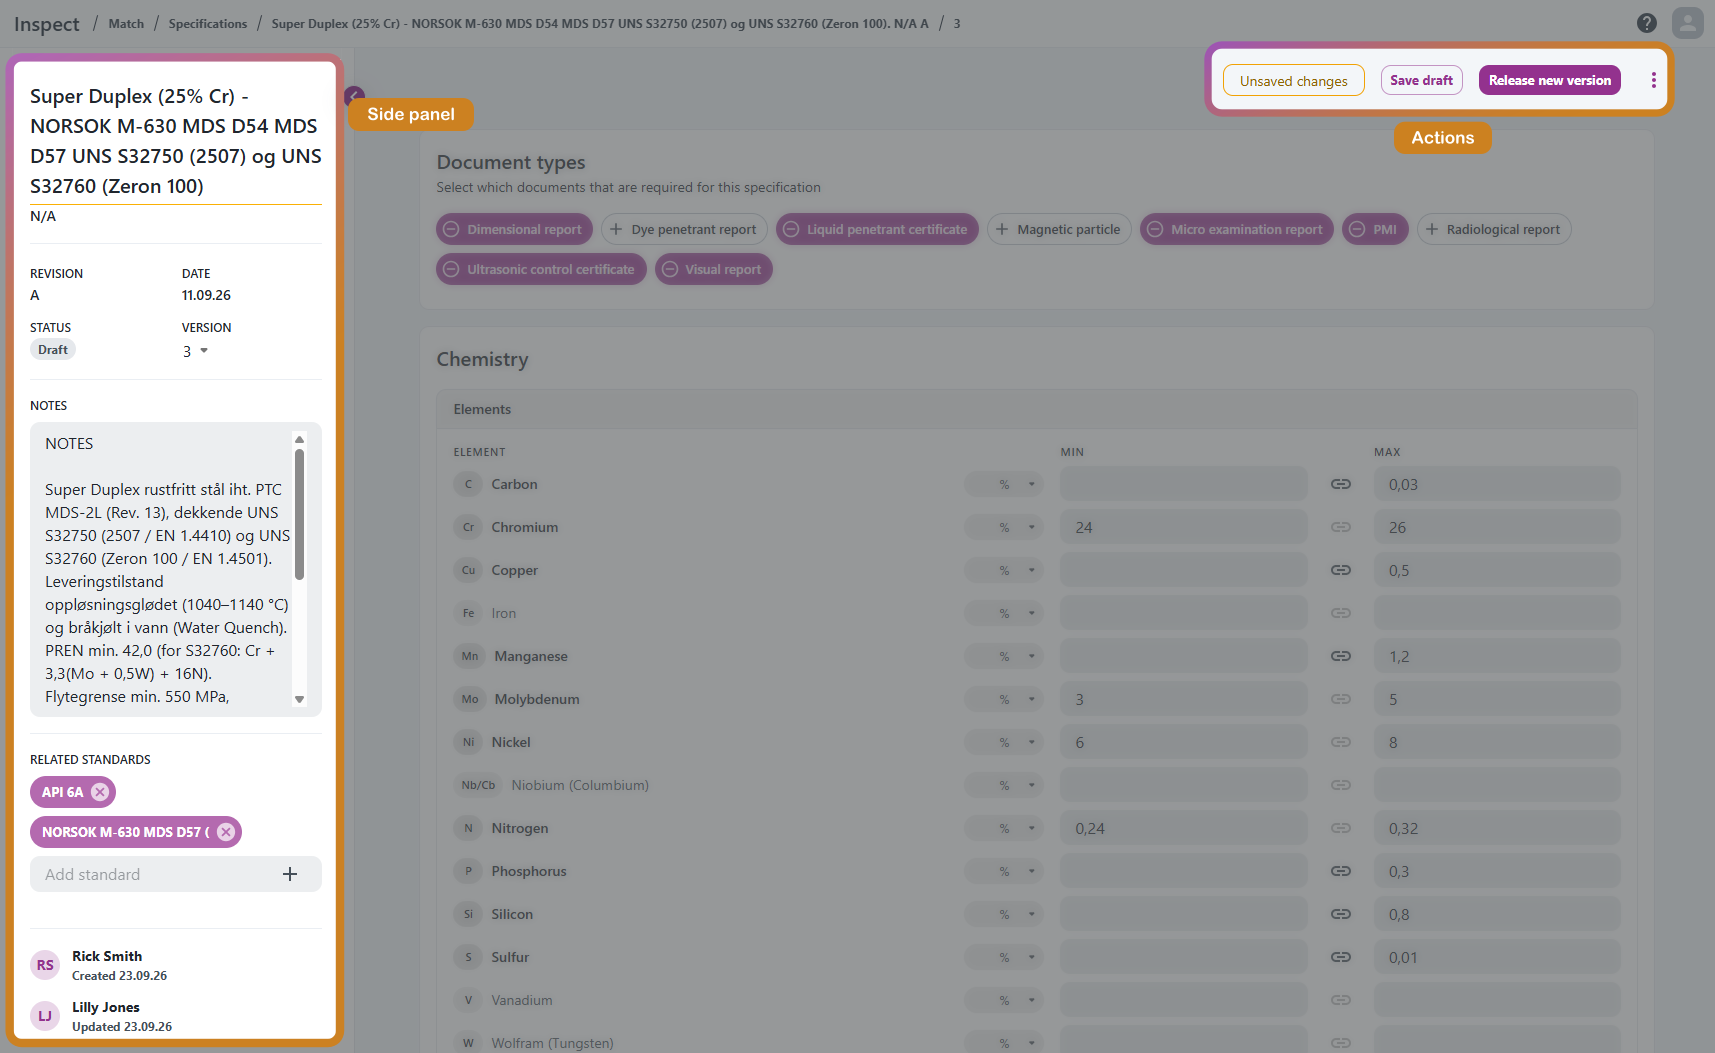This screenshot has width=1715, height=1053.
Task: Open unit dropdown for Molybdenum
Action: click(1004, 699)
